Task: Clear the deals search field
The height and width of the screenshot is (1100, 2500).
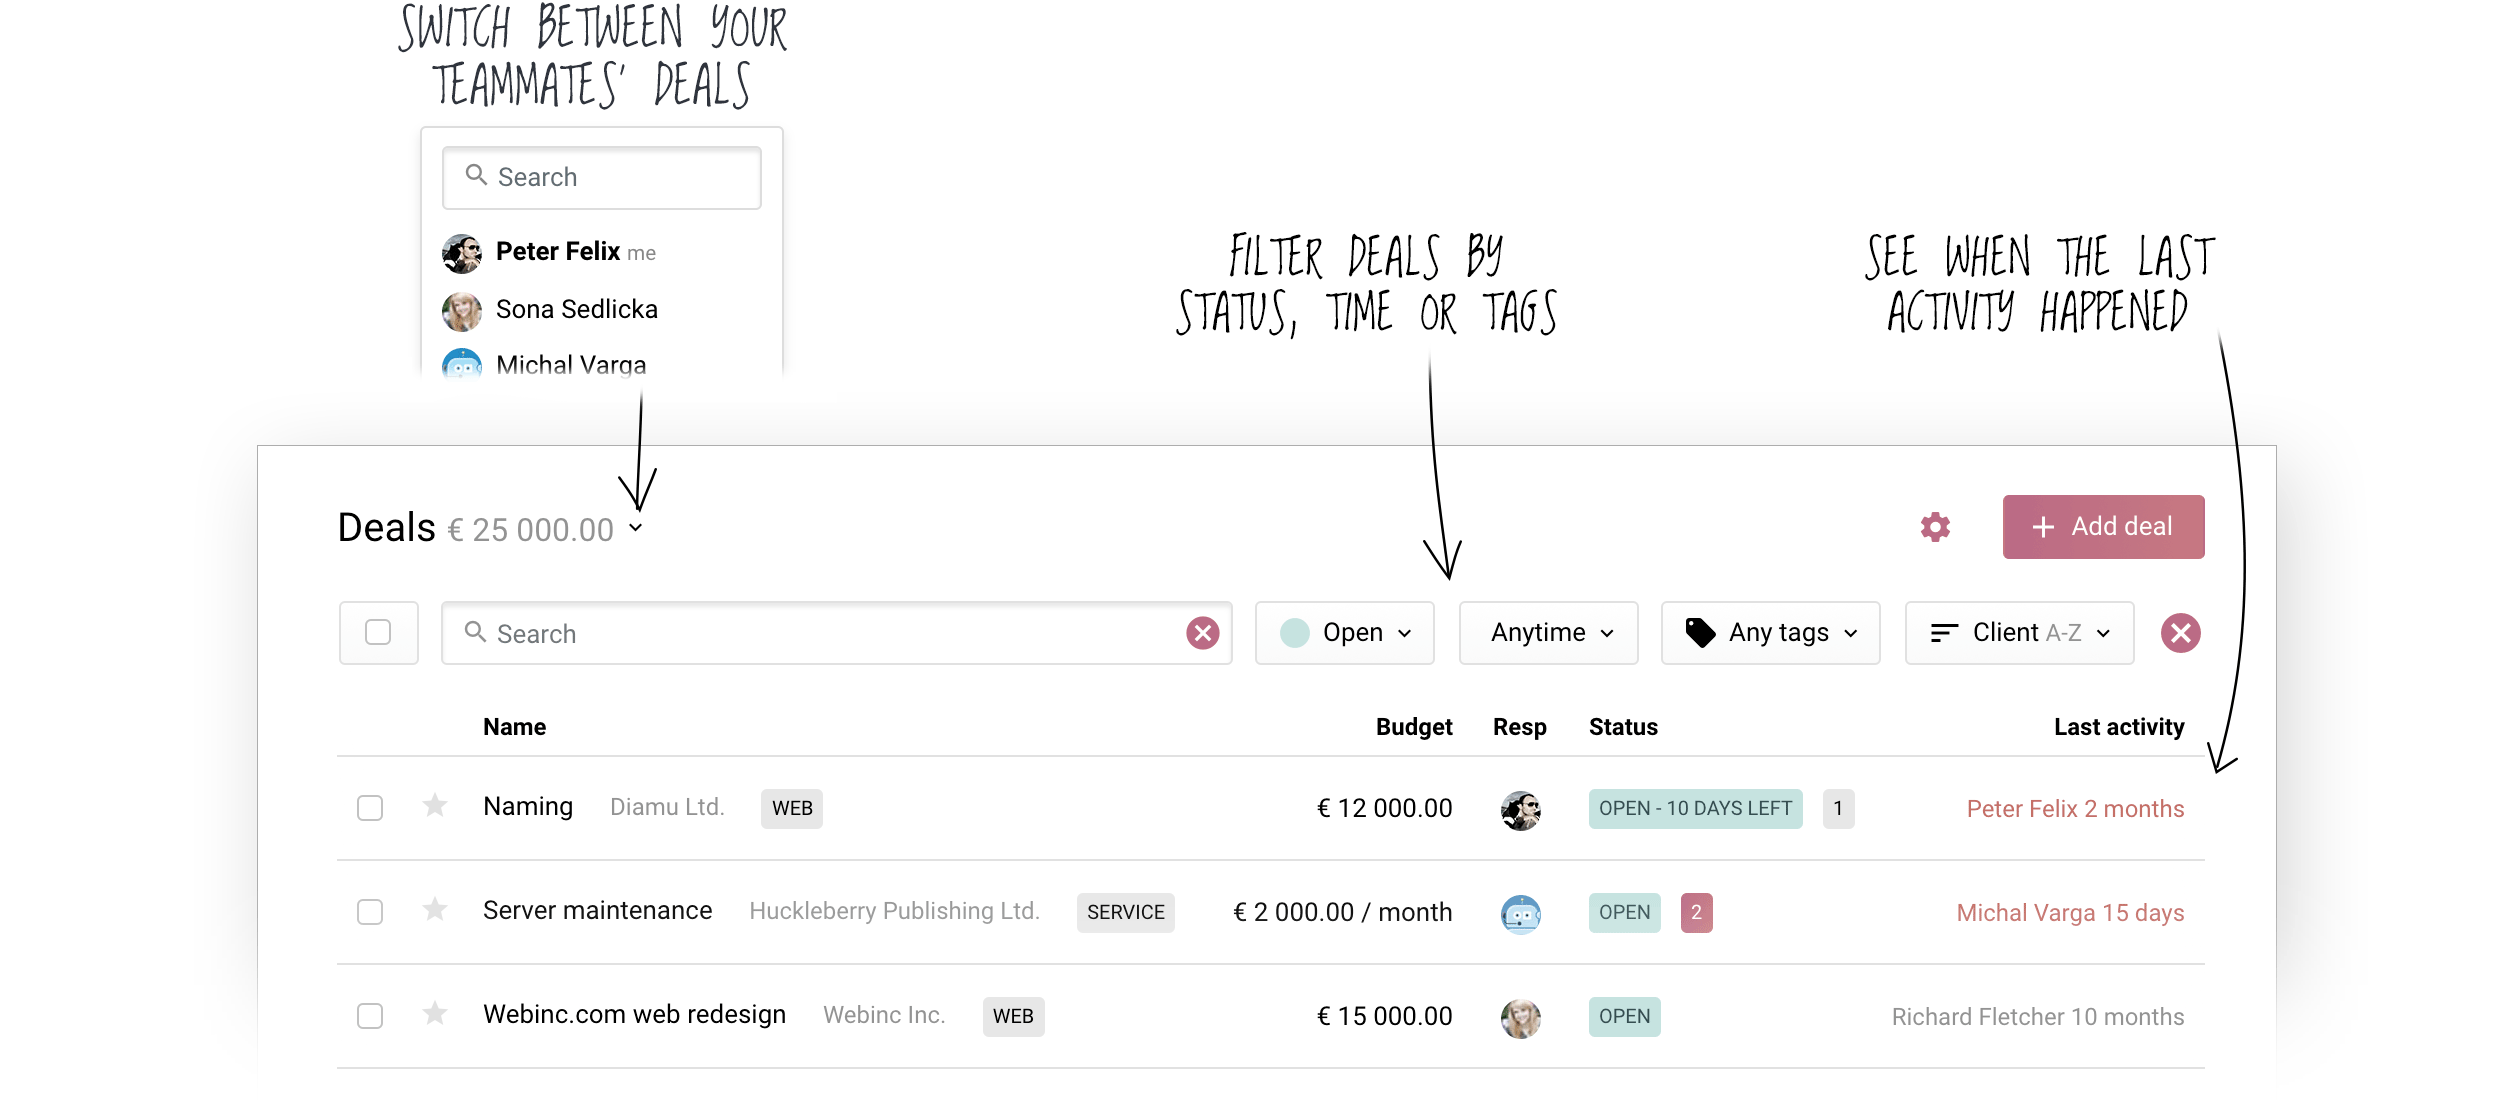Action: [1203, 633]
